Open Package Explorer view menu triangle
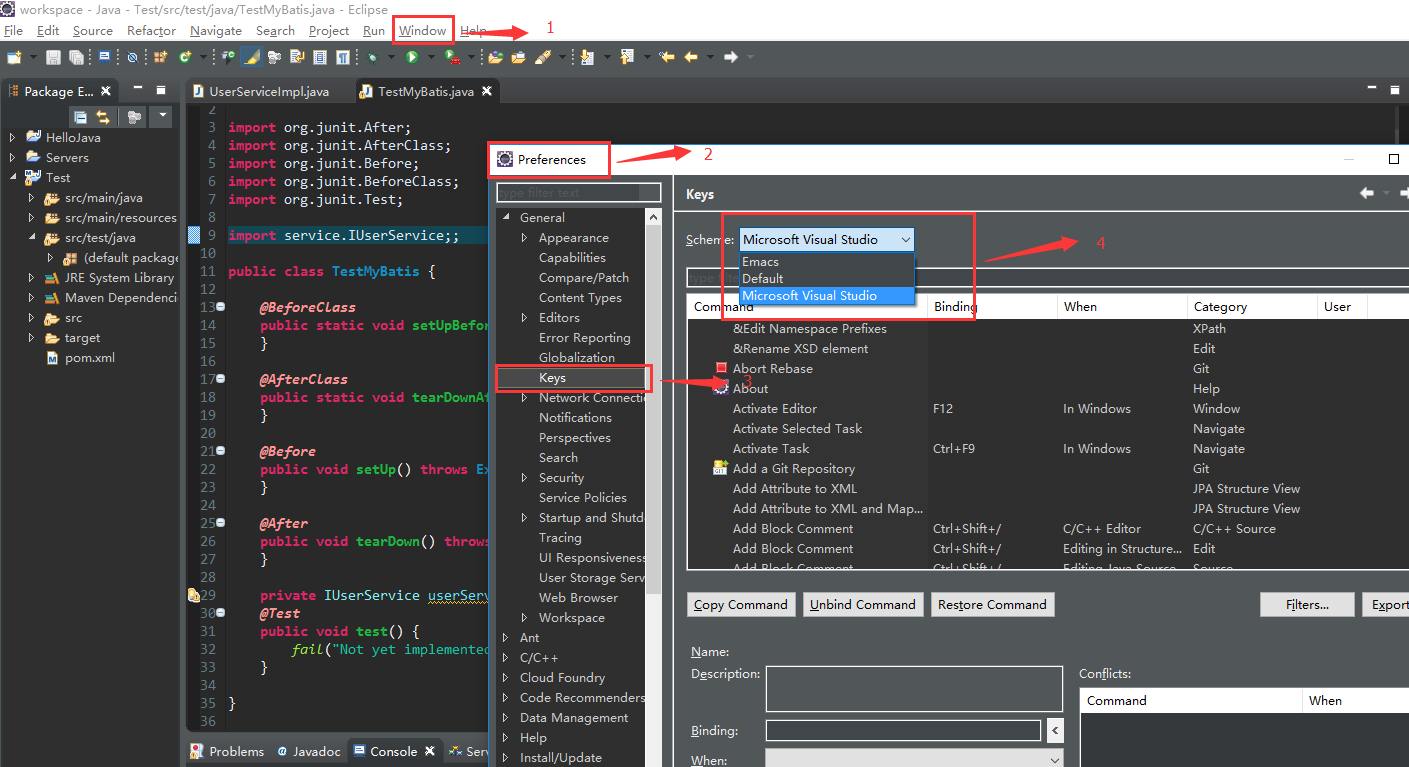The image size is (1409, 767). click(x=163, y=116)
